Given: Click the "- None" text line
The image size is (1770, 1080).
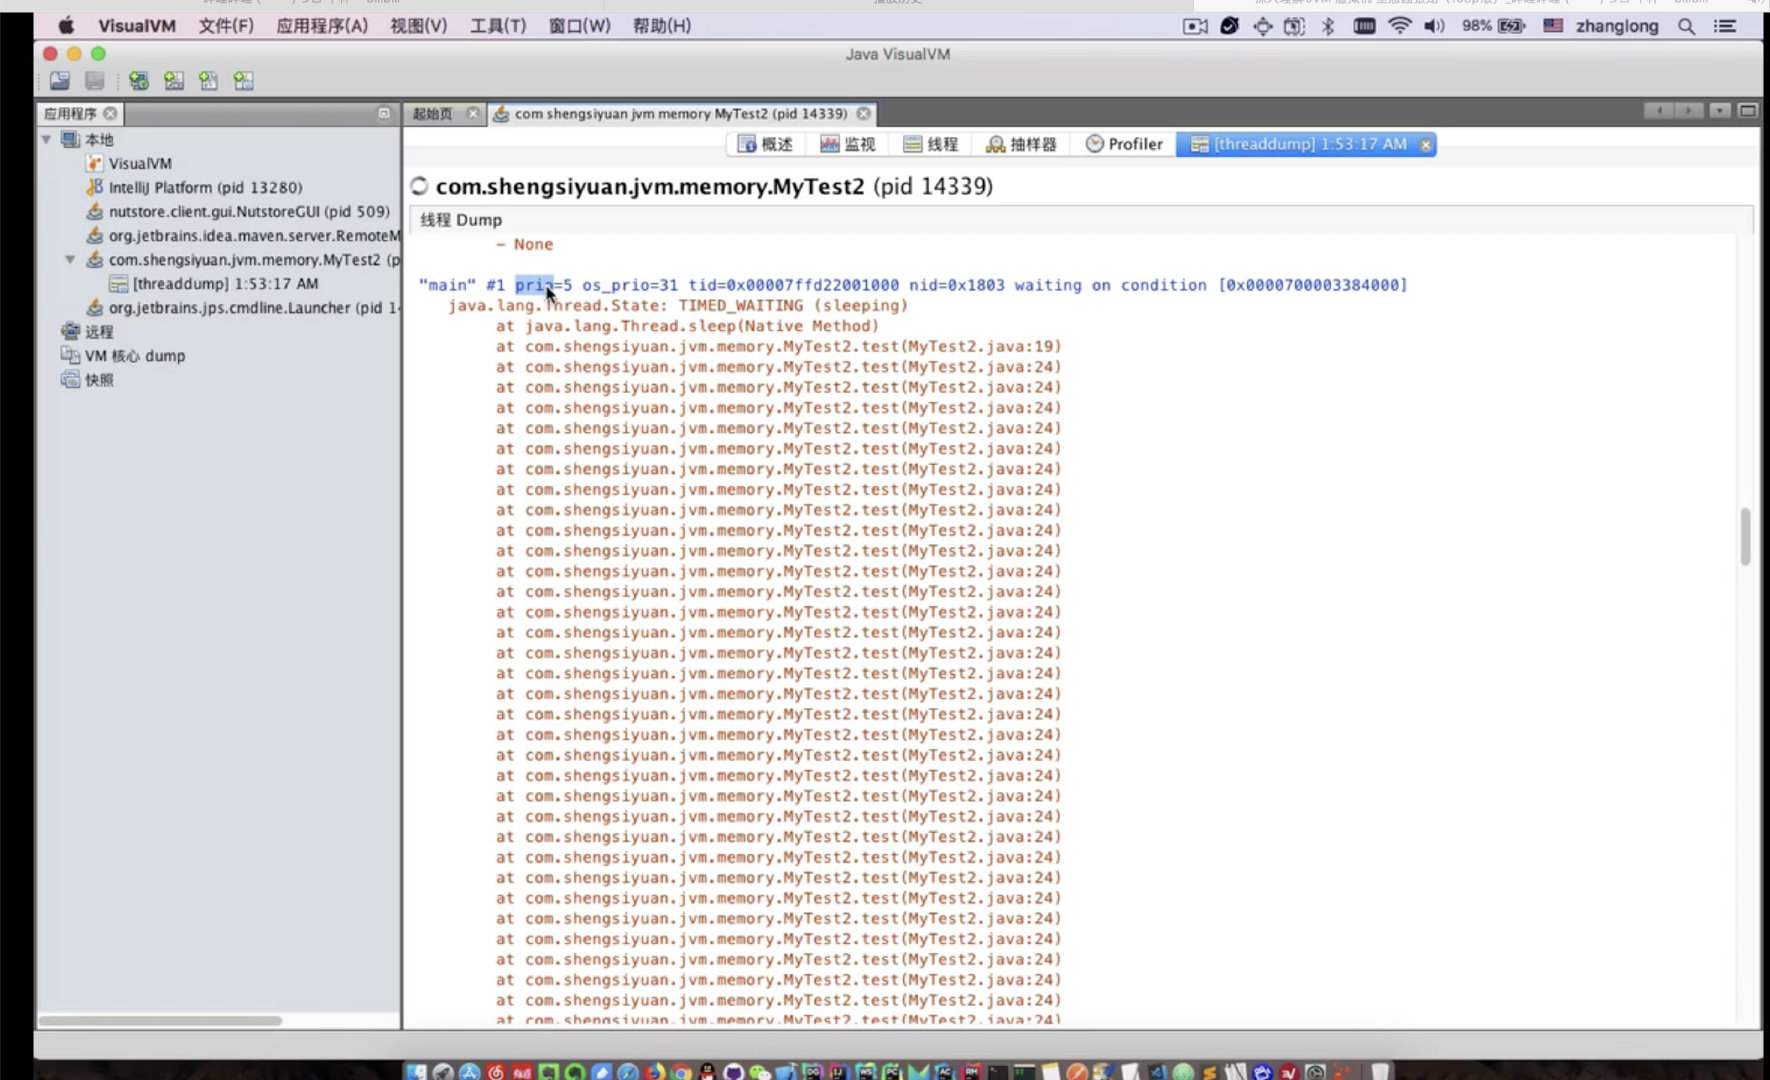Looking at the screenshot, I should click(x=524, y=244).
